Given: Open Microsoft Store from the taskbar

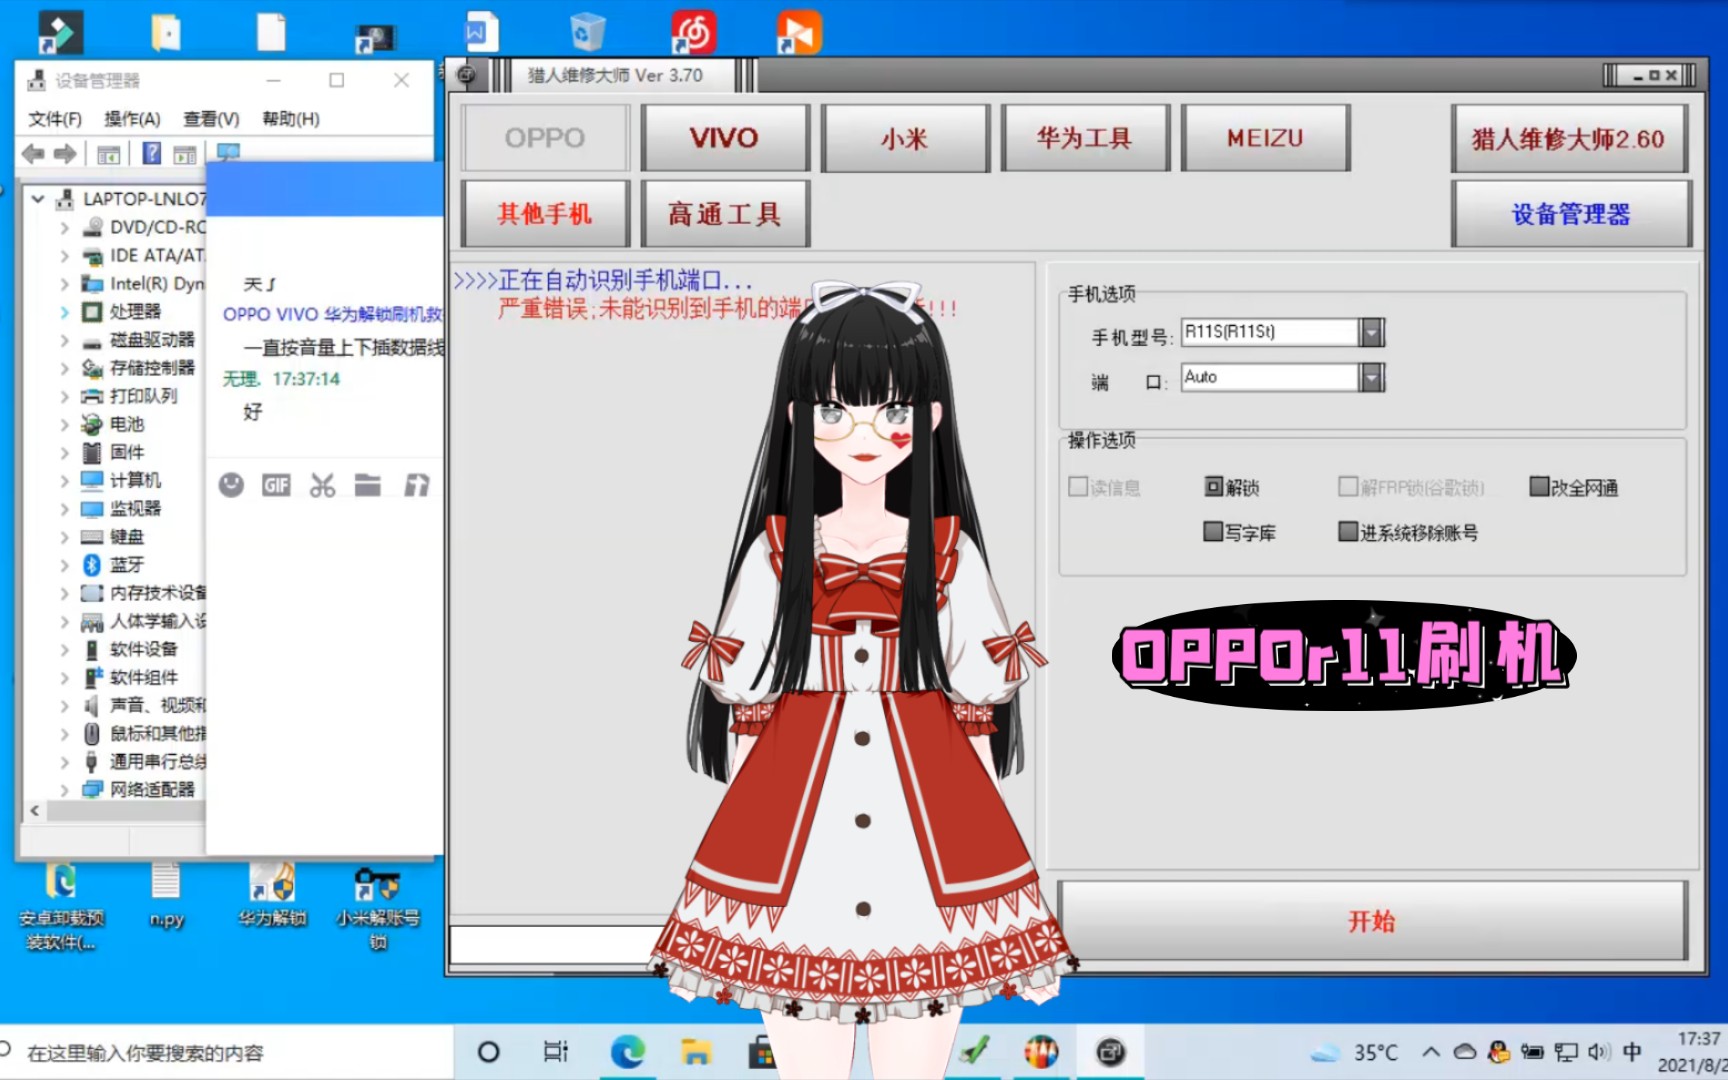Looking at the screenshot, I should [762, 1052].
